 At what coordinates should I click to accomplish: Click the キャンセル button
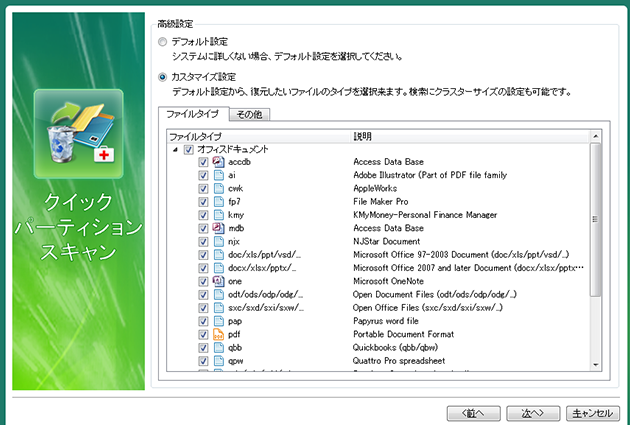[x=593, y=413]
